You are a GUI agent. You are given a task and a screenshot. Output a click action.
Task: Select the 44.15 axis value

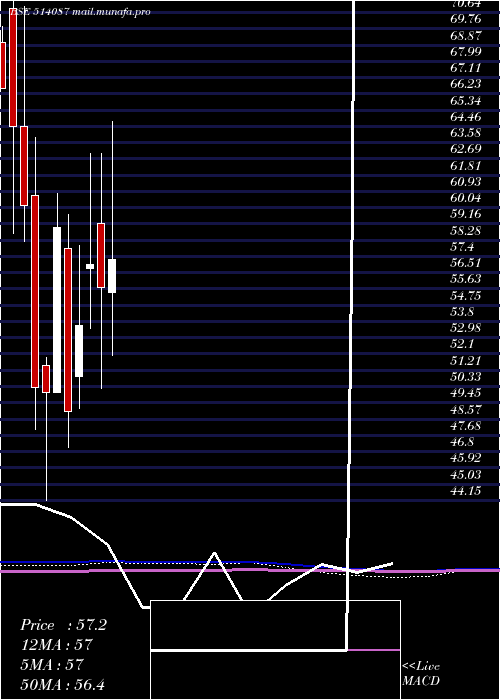click(x=466, y=490)
